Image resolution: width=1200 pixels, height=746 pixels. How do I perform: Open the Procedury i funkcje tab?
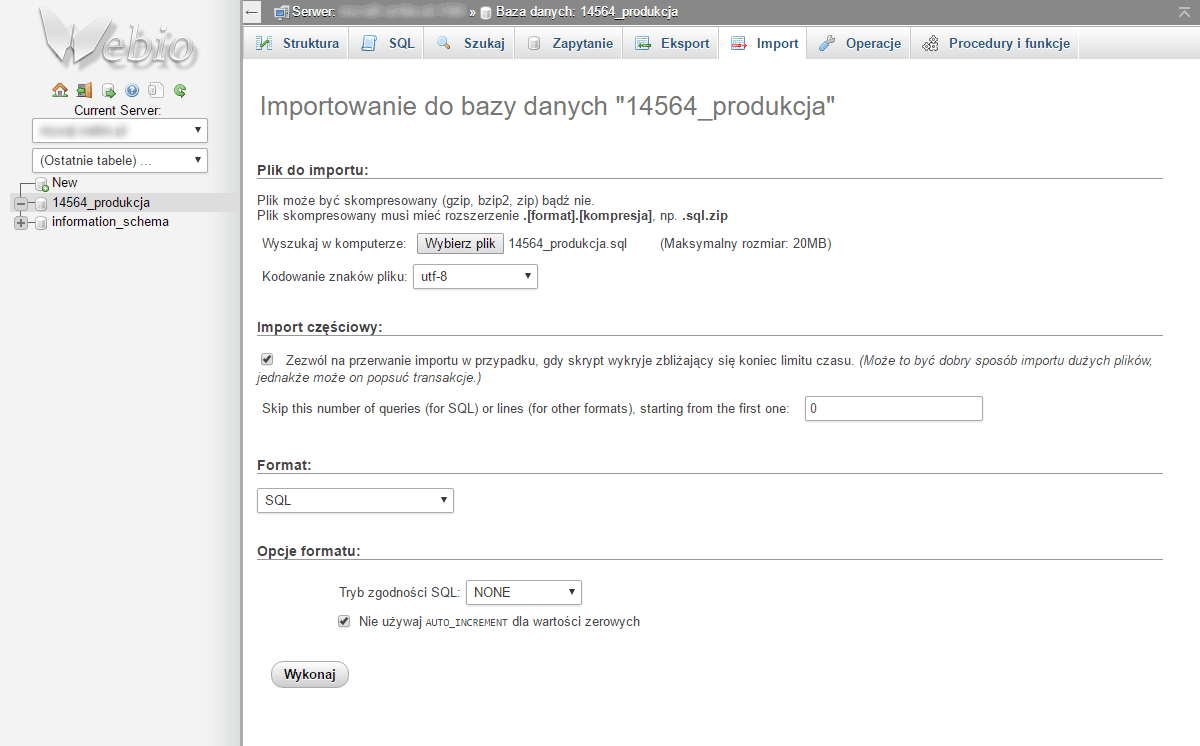click(x=996, y=43)
